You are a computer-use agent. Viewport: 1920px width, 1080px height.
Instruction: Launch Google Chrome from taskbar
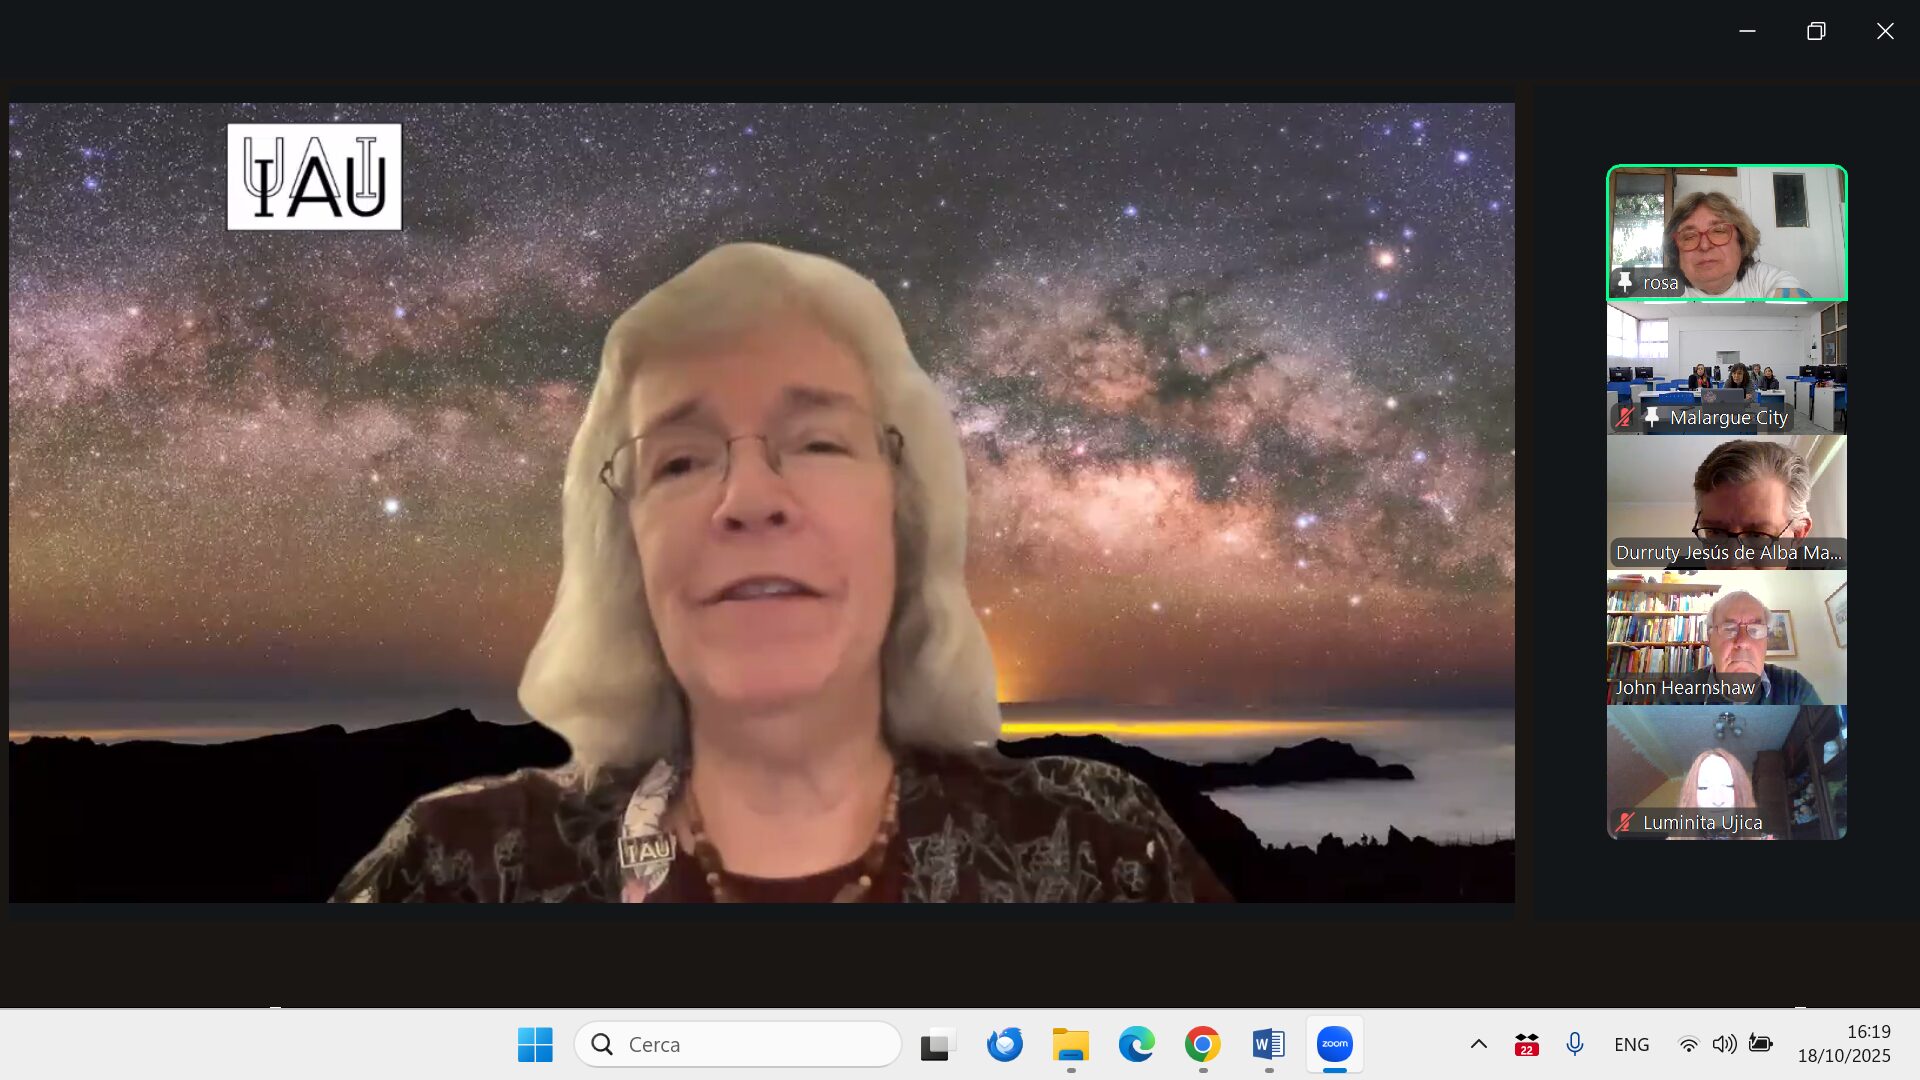point(1202,1044)
